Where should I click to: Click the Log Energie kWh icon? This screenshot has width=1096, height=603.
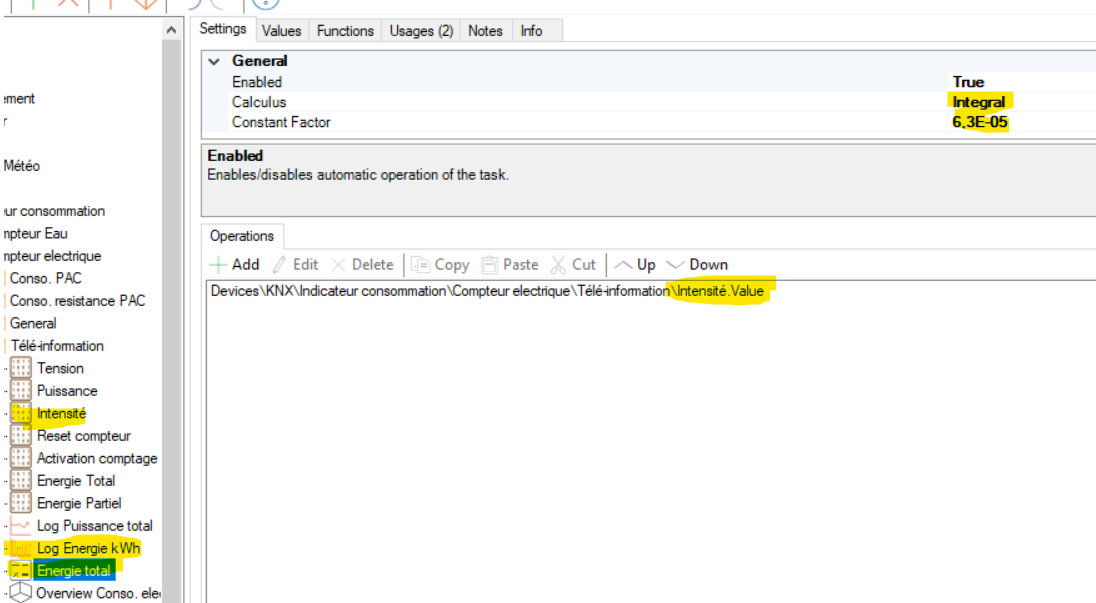click(21, 549)
